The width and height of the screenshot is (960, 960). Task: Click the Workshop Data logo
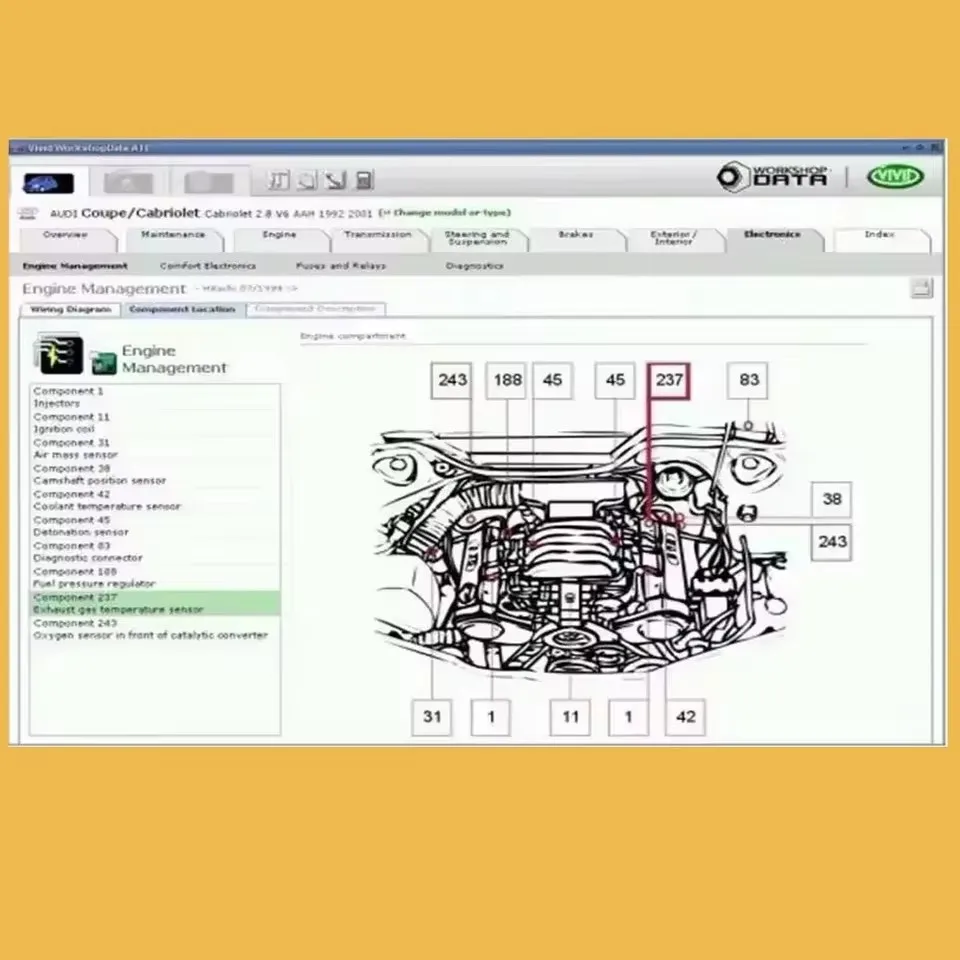click(x=773, y=177)
